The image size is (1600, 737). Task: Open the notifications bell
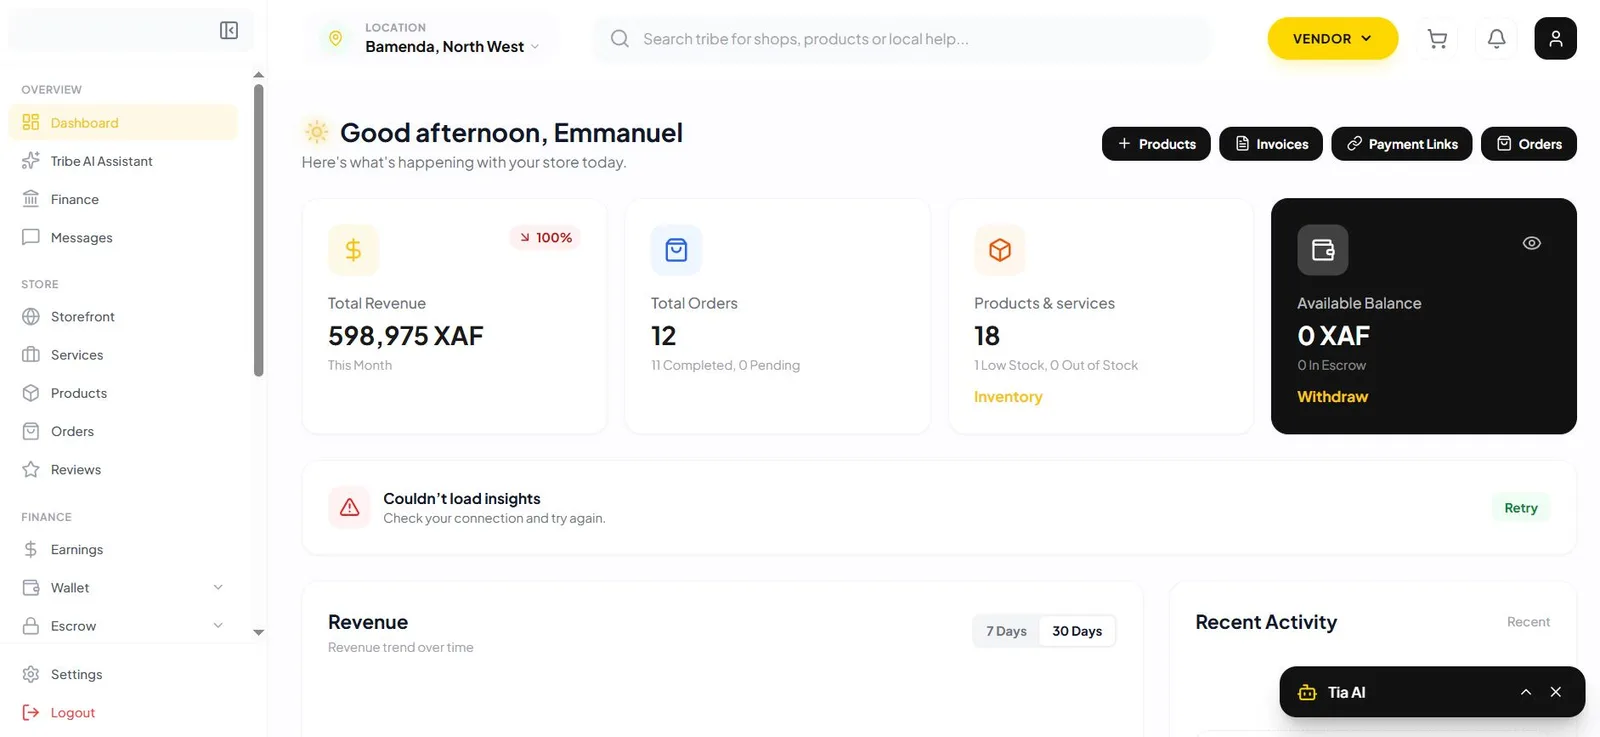1496,39
